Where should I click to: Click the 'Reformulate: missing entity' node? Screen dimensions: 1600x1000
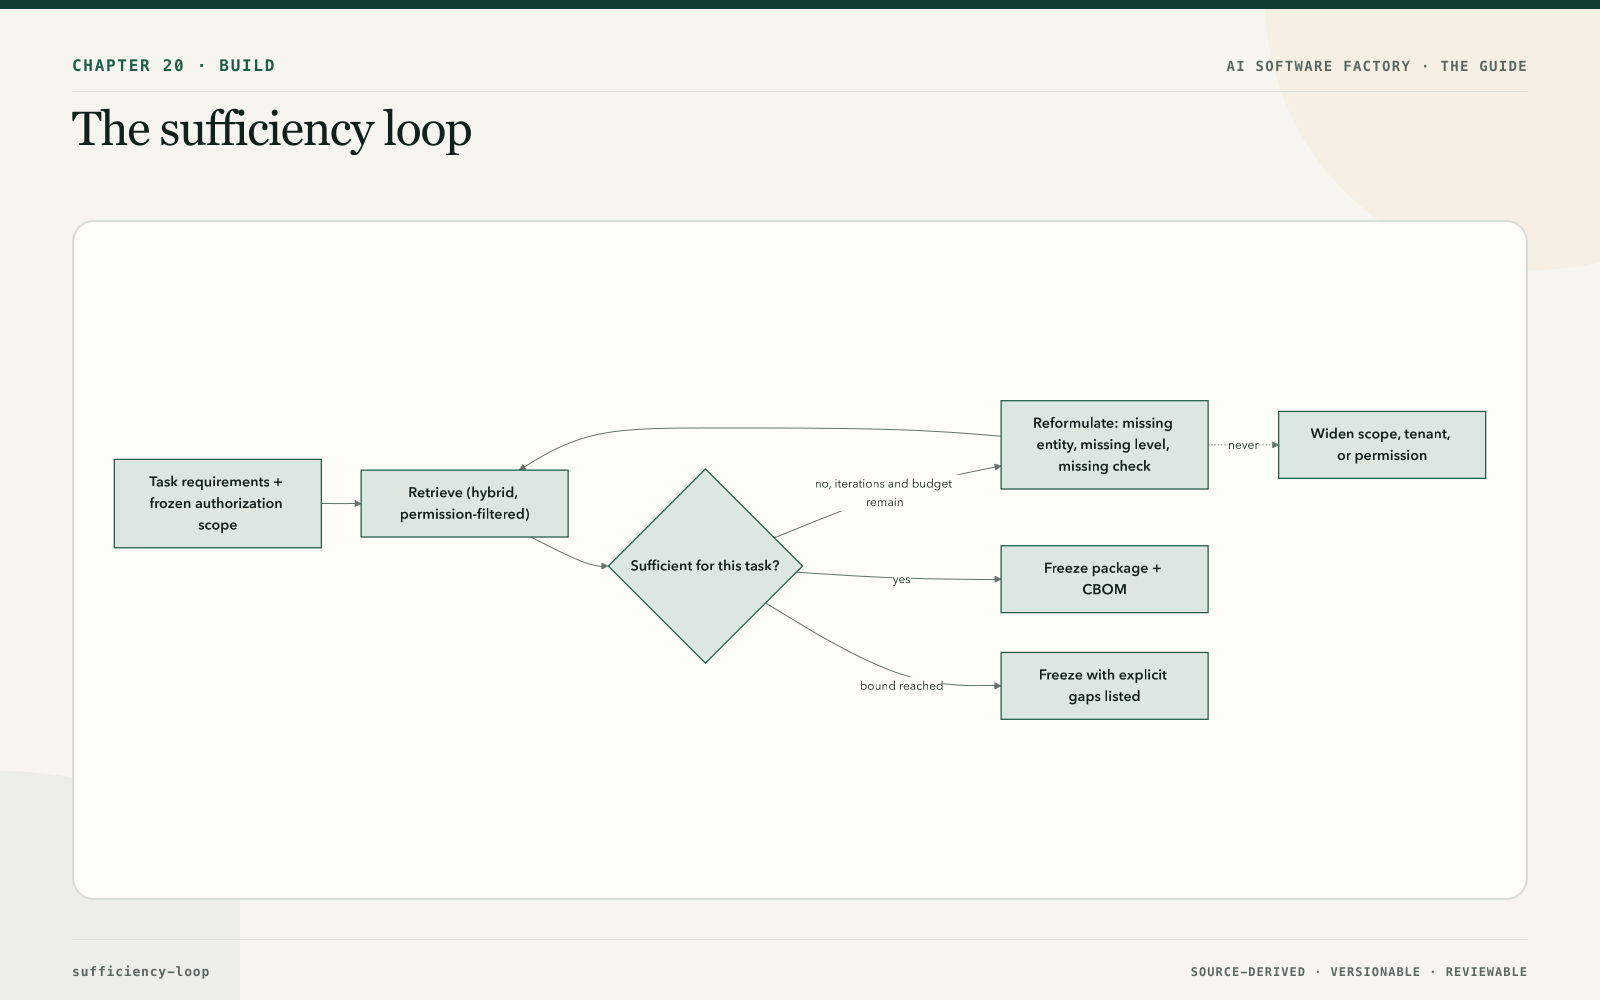click(x=1104, y=445)
